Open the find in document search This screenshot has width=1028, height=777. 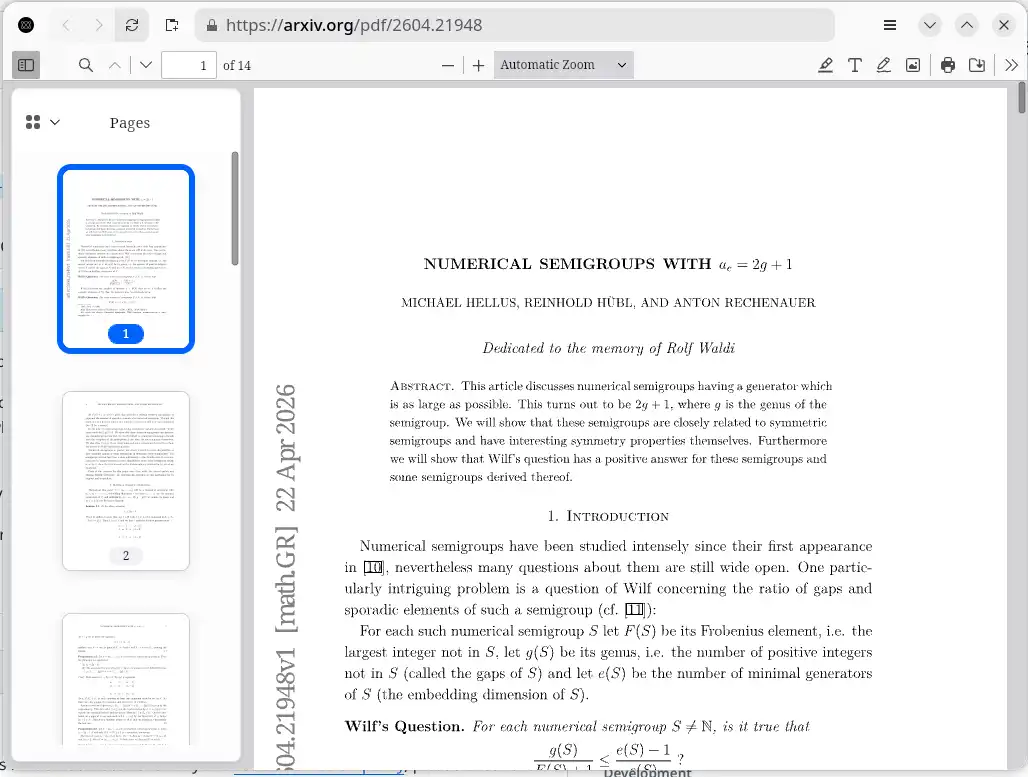tap(85, 65)
